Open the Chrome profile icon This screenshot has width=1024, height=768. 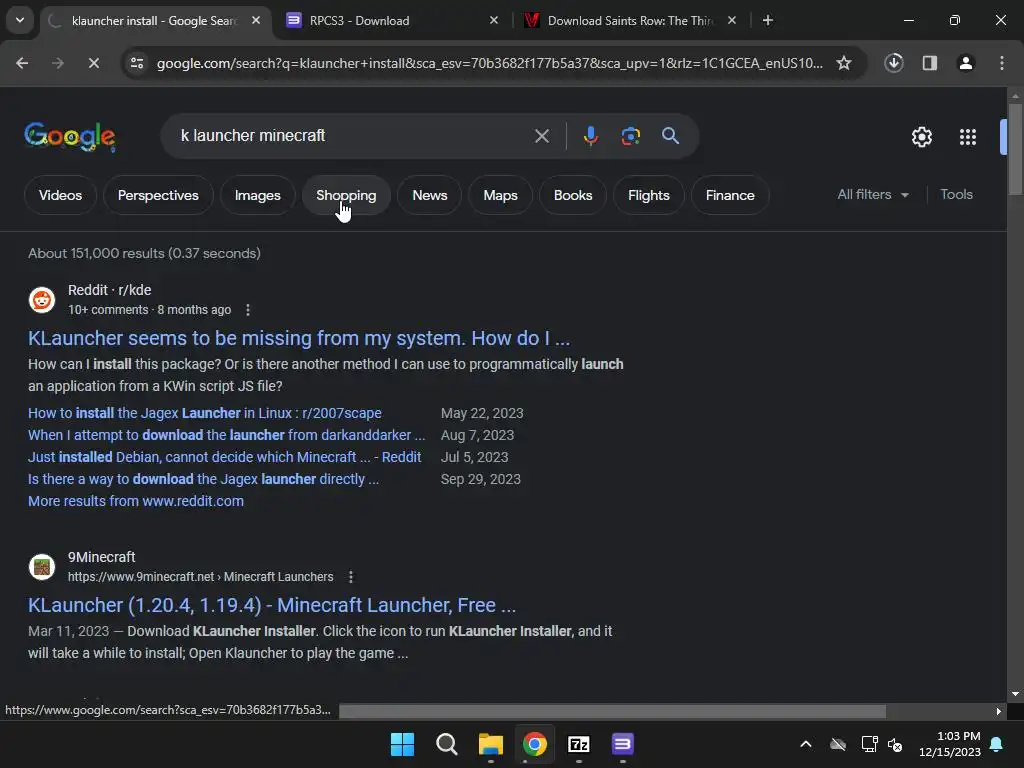[x=966, y=63]
